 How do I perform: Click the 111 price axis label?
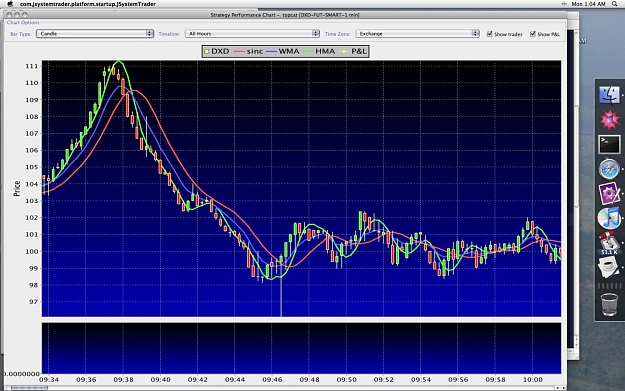(x=31, y=66)
